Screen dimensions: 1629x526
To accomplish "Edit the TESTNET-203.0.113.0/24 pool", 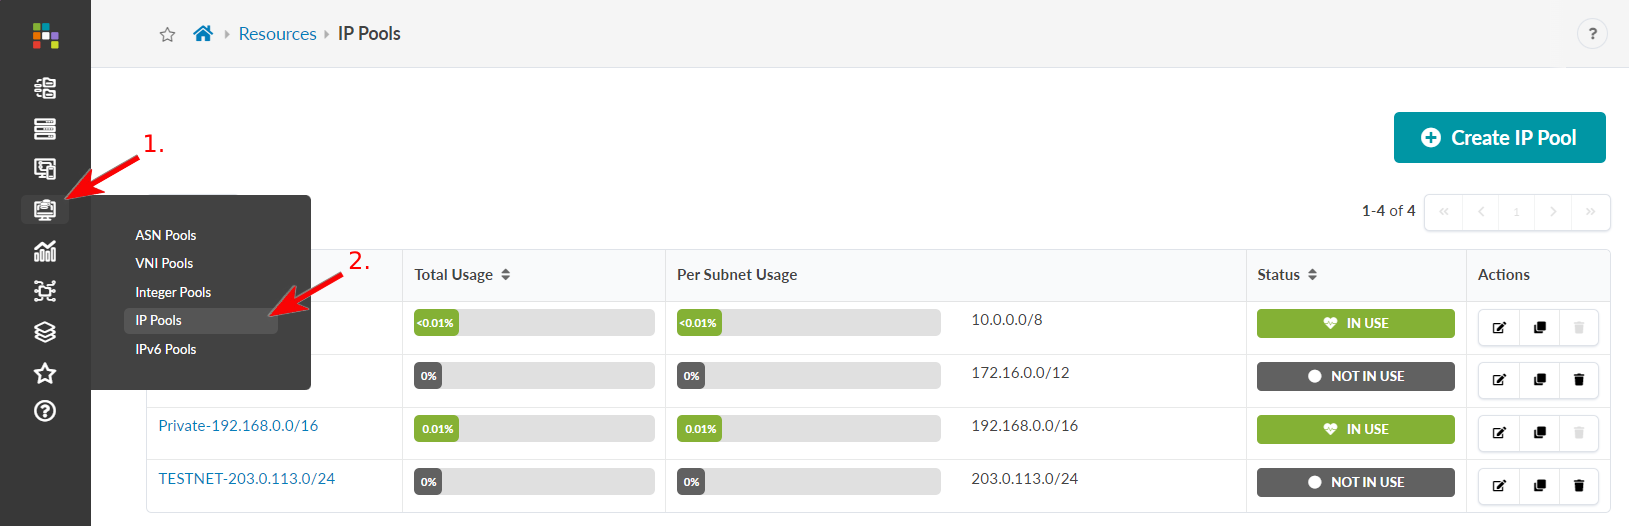I will tap(1499, 486).
